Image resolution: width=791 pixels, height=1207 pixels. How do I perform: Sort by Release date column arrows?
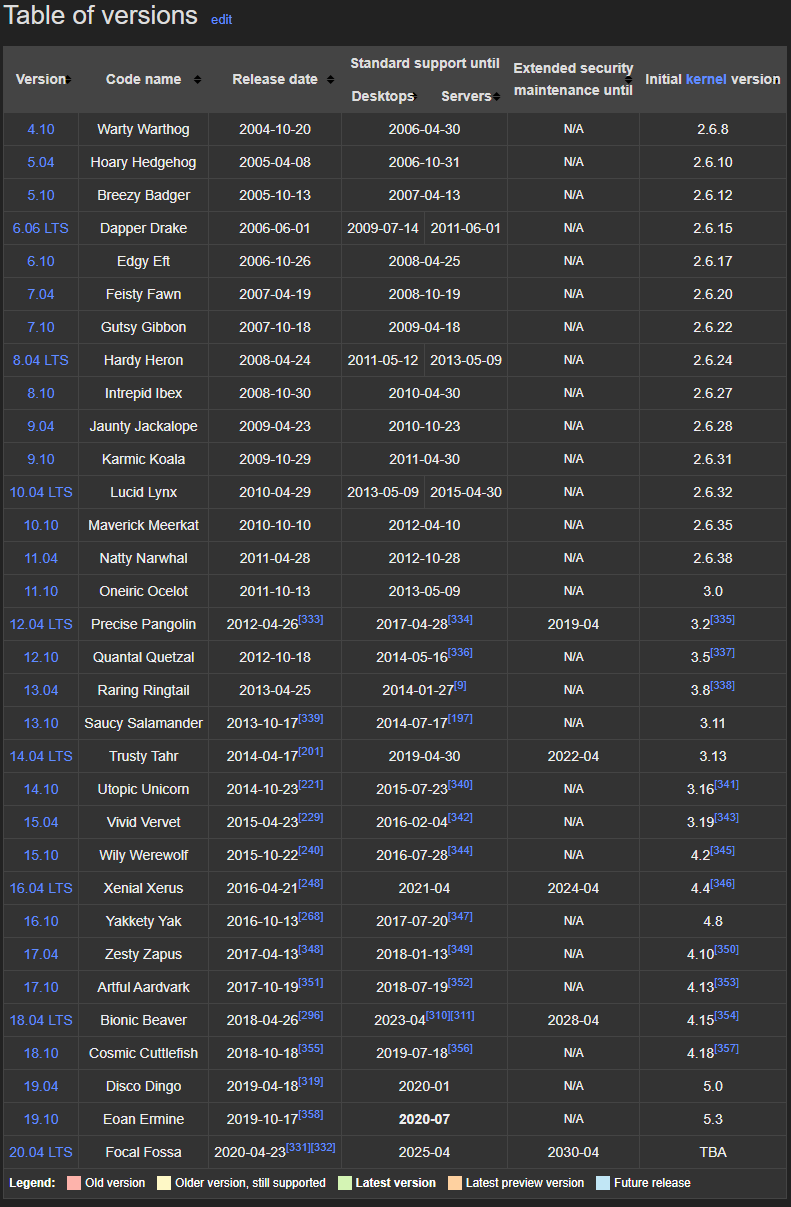pos(330,80)
